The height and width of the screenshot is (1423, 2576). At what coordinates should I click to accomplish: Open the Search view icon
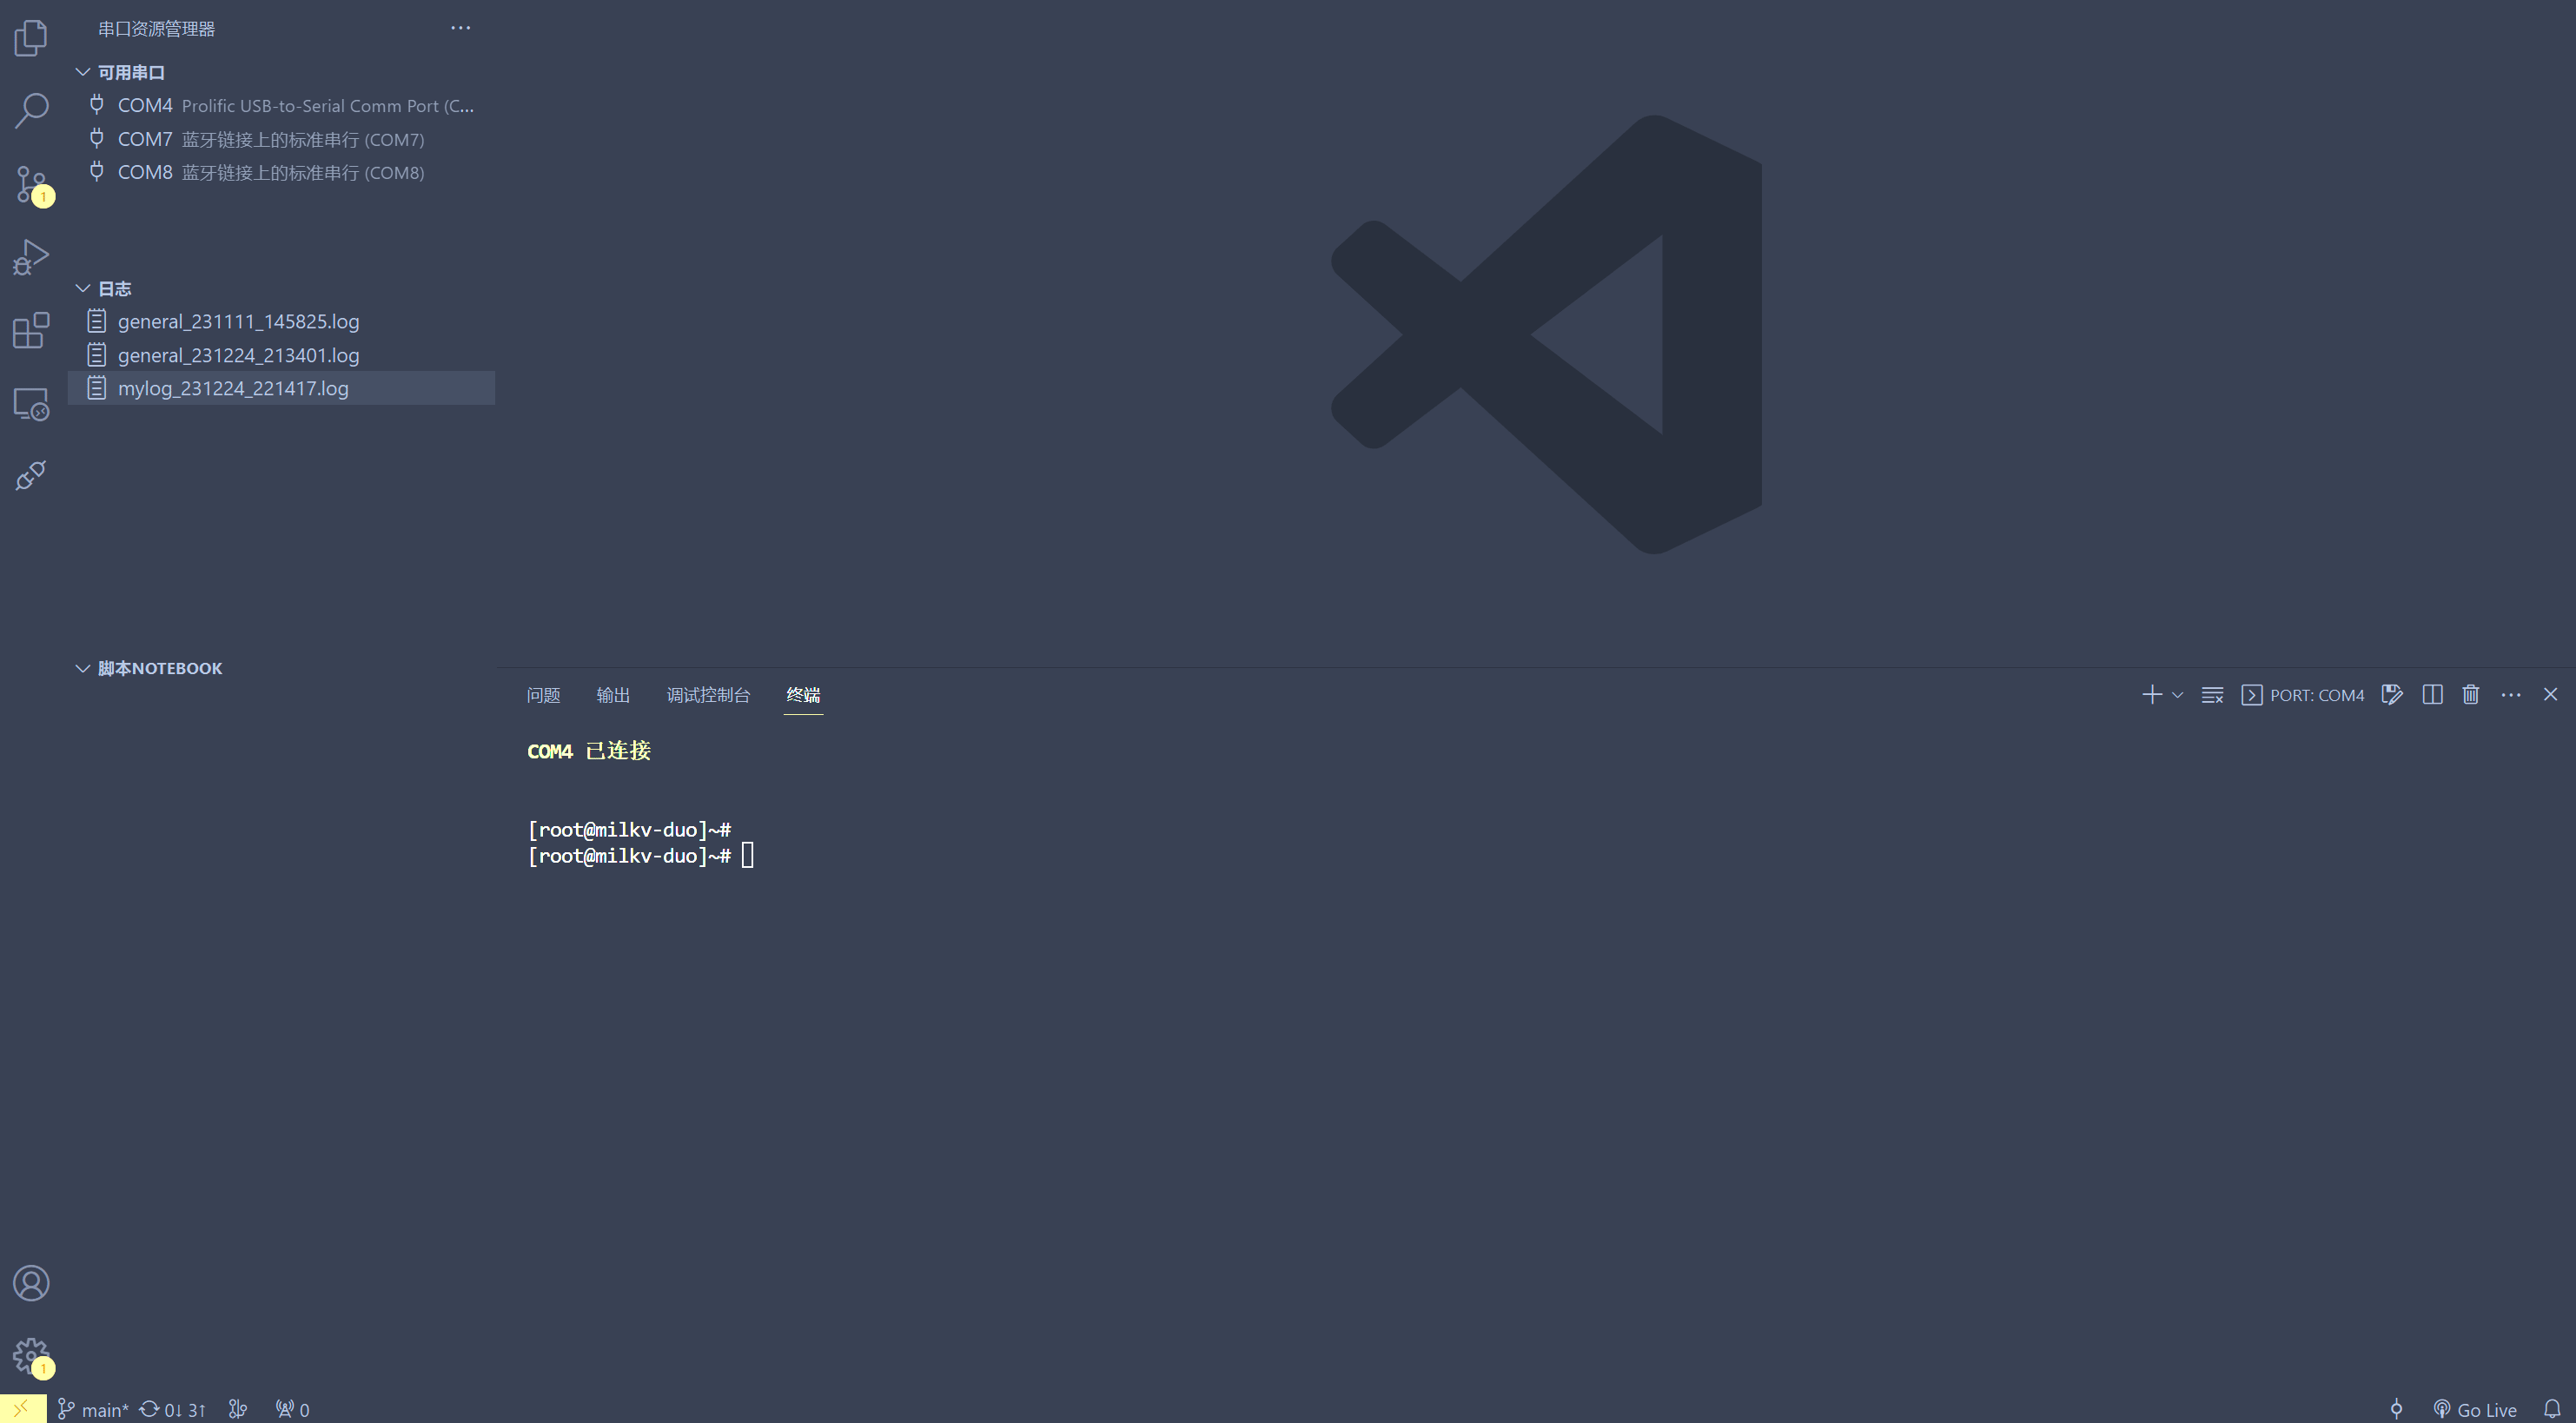tap(31, 111)
